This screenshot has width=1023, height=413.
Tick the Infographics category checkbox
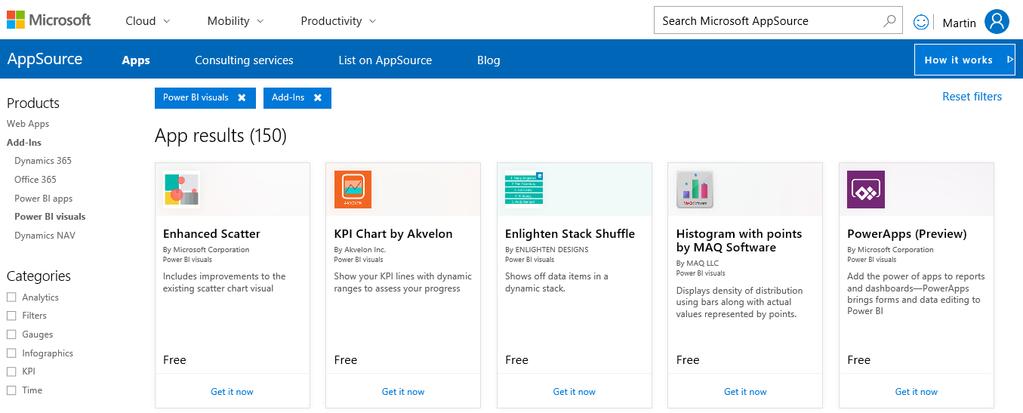11,353
